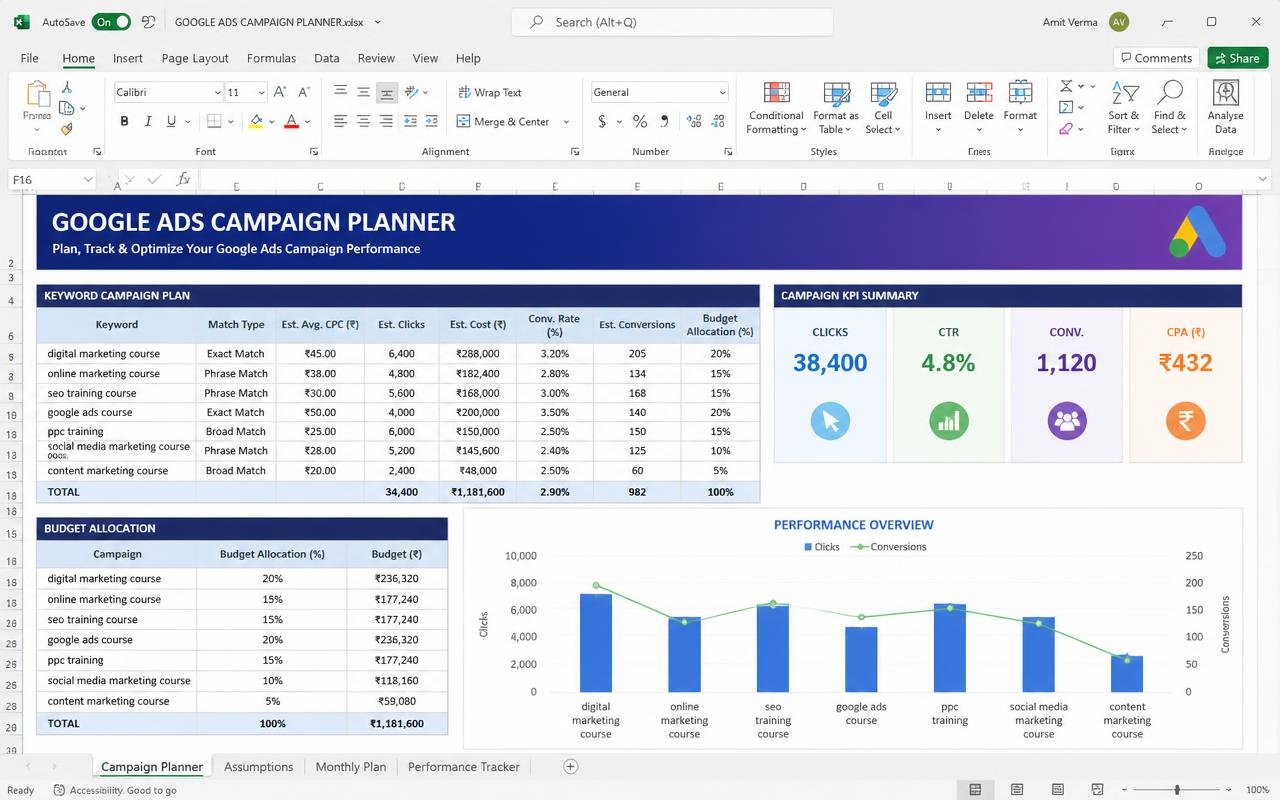Viewport: 1280px width, 800px height.
Task: Click the Middle Align icon
Action: [363, 92]
